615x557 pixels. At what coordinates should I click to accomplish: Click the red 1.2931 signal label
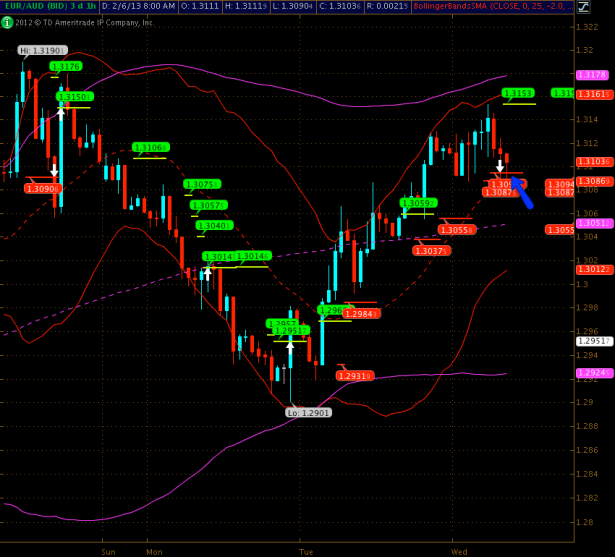point(355,376)
